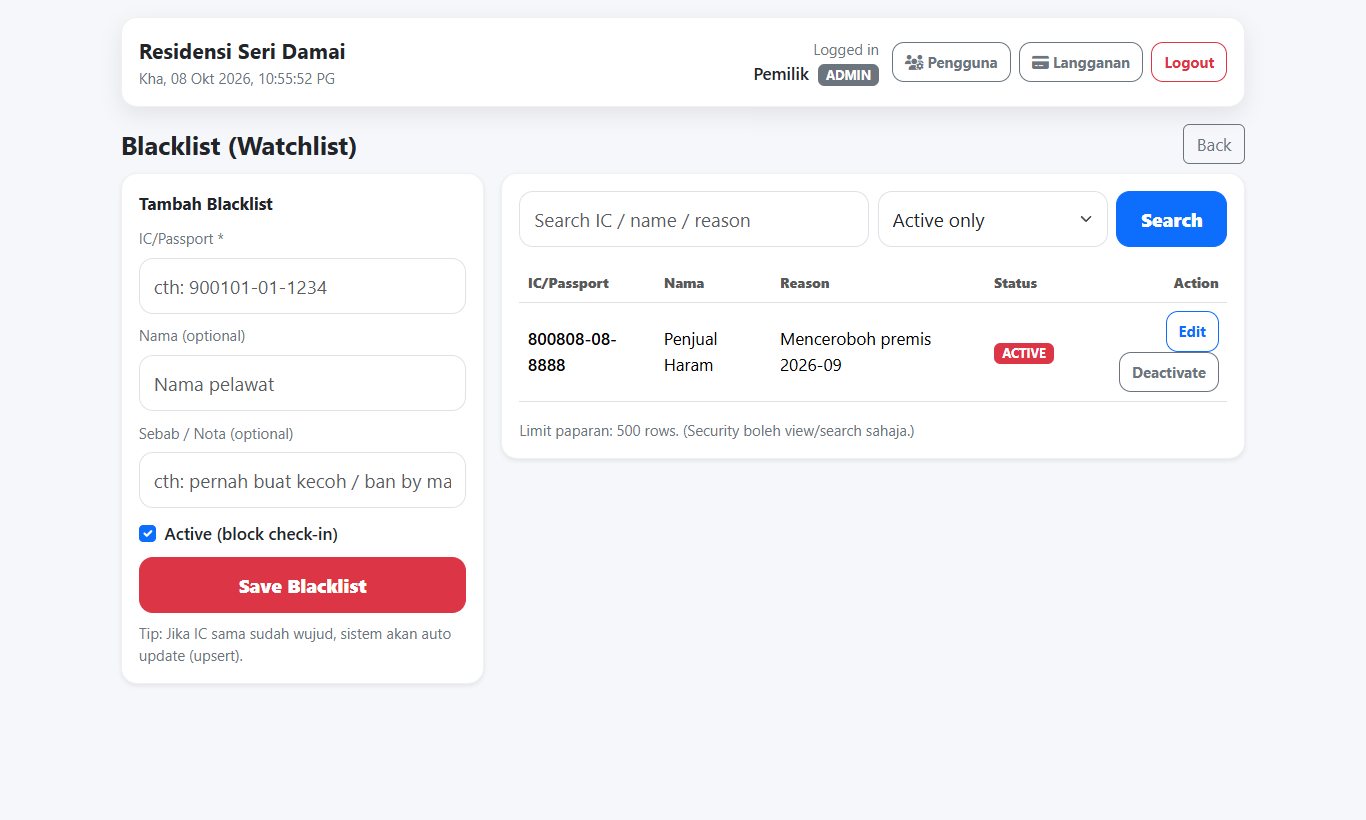
Task: Click the Sebab / Nota input field
Action: 302,480
